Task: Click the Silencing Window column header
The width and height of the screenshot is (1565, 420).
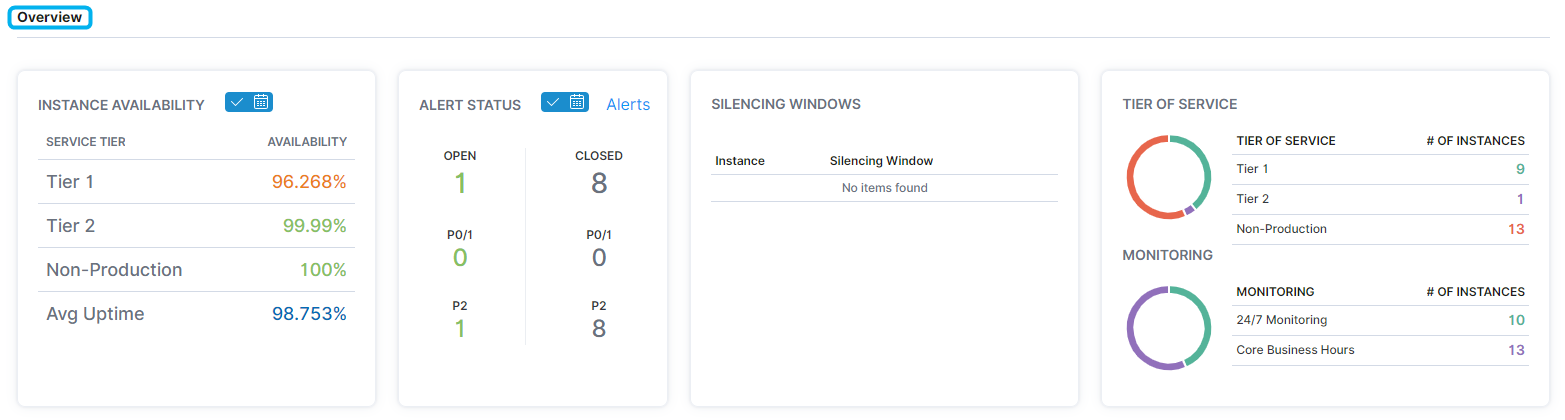Action: (881, 161)
